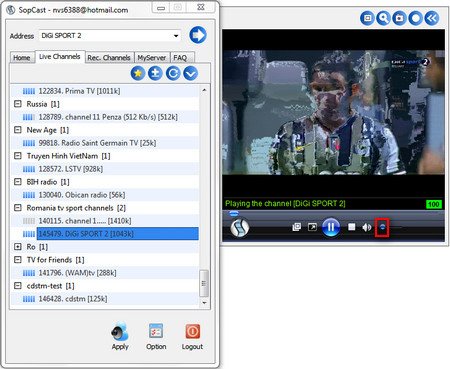Click the fullscreen arrow icon in player controls
The height and width of the screenshot is (369, 450).
coord(312,227)
